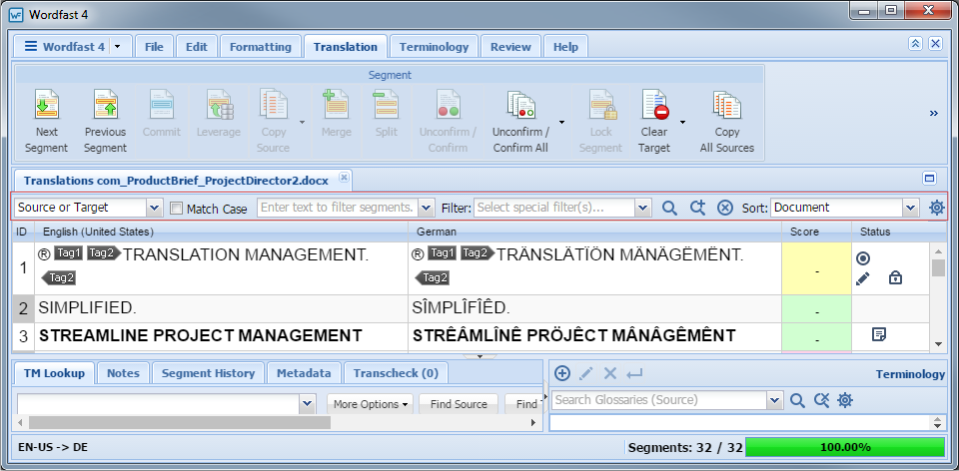Click the TM Lookup horizontal scrollbar
This screenshot has height=471, width=959.
(179, 423)
